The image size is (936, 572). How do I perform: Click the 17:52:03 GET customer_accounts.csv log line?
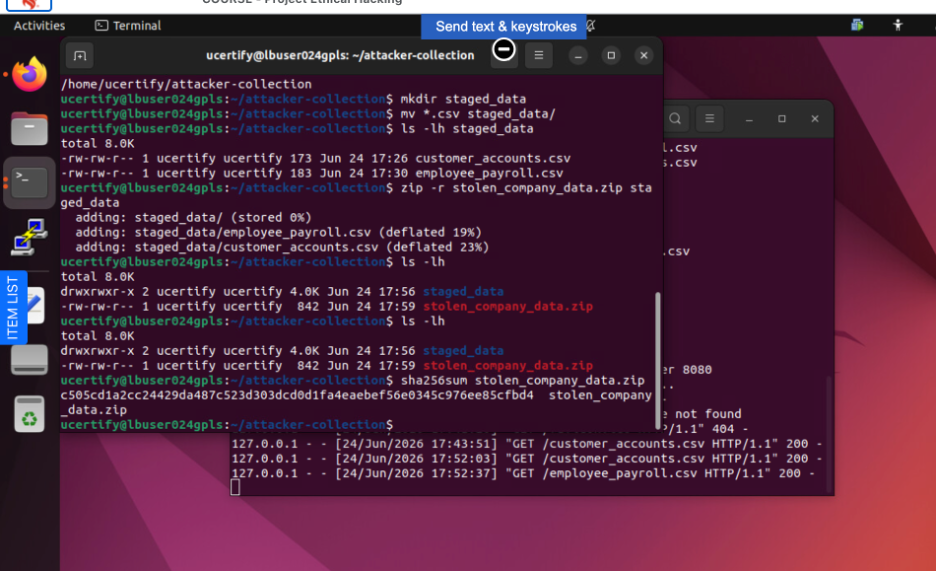click(x=527, y=459)
